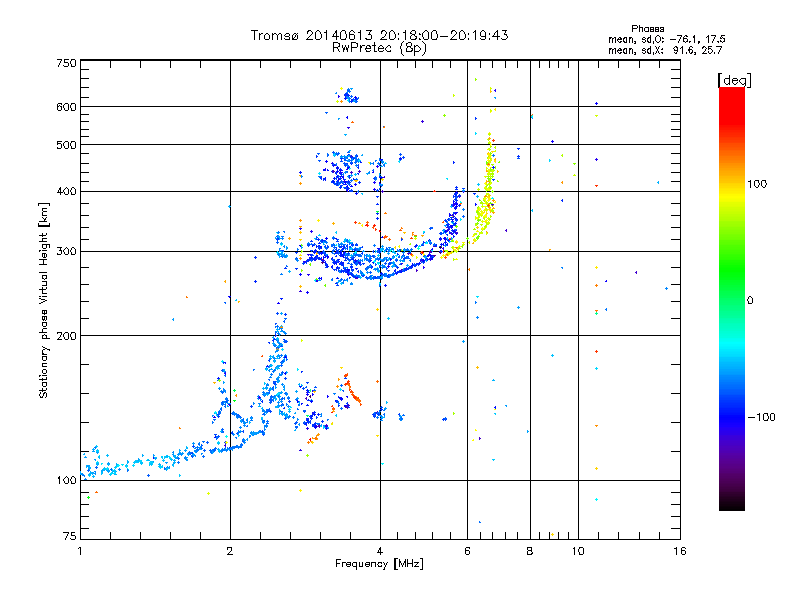Image resolution: width=800 pixels, height=600 pixels.
Task: Select the 'mean, sd,O: -76.1, 17.5' line
Action: [x=666, y=39]
